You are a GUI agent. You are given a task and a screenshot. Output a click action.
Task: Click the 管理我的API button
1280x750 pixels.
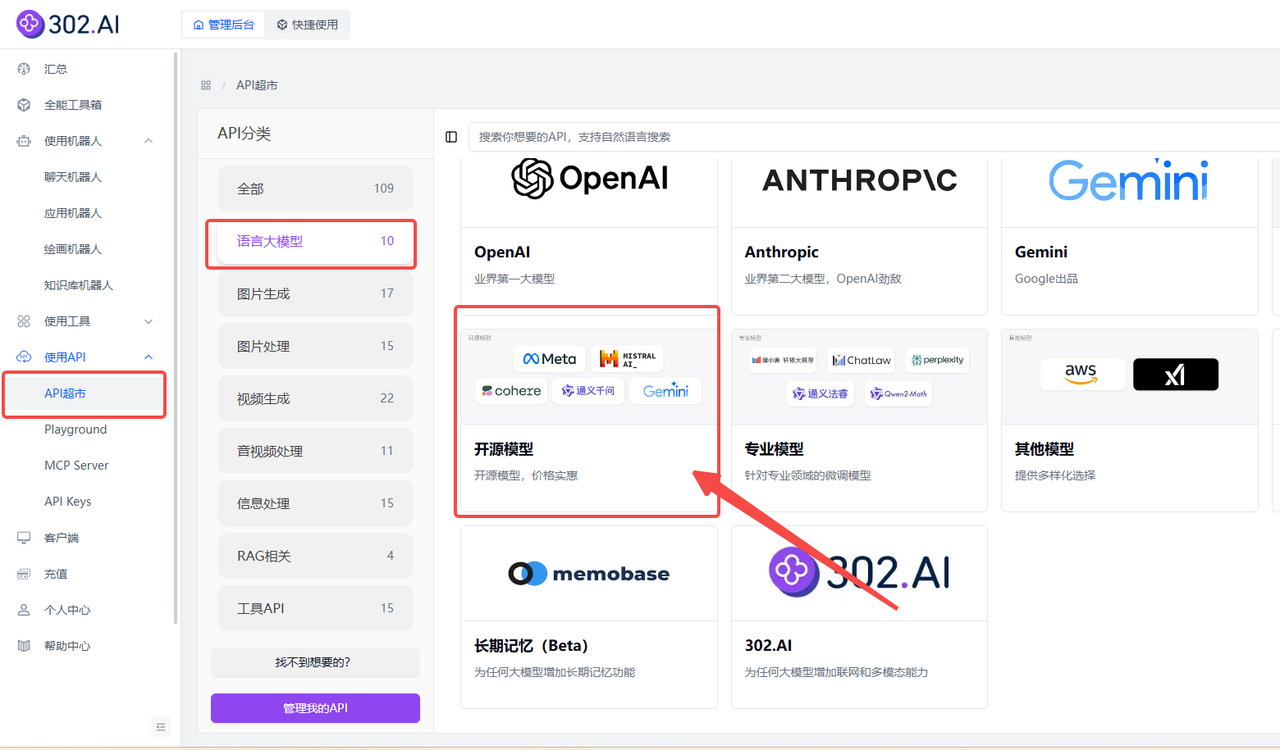pyautogui.click(x=315, y=708)
